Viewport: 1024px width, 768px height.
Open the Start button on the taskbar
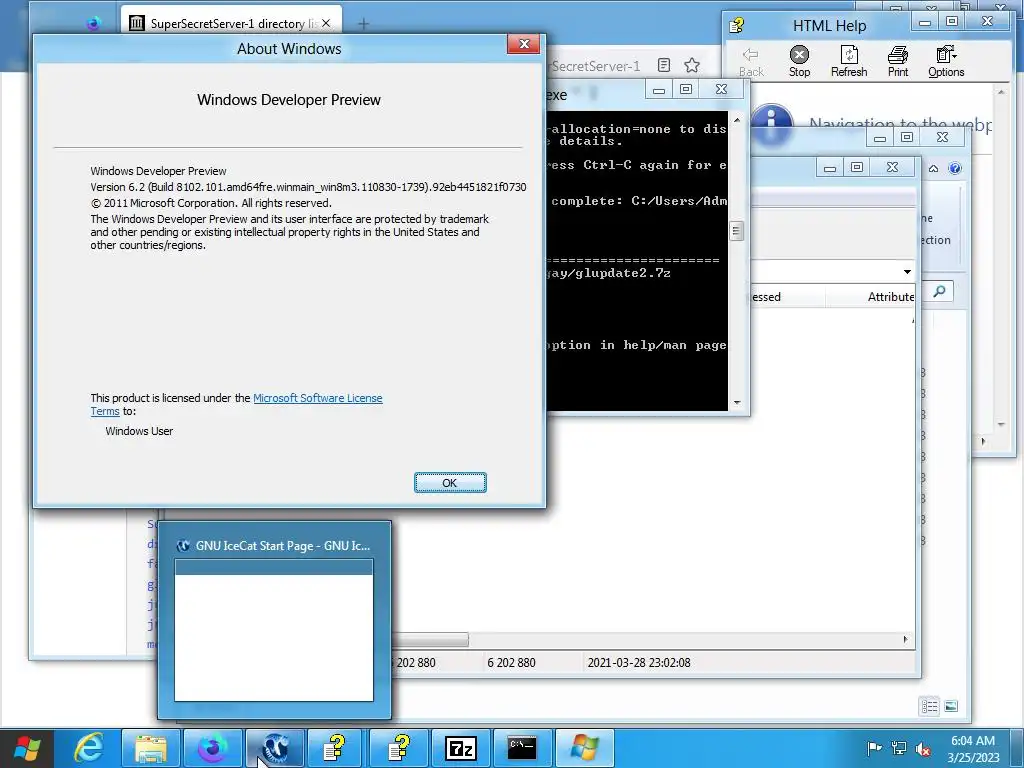[27, 748]
